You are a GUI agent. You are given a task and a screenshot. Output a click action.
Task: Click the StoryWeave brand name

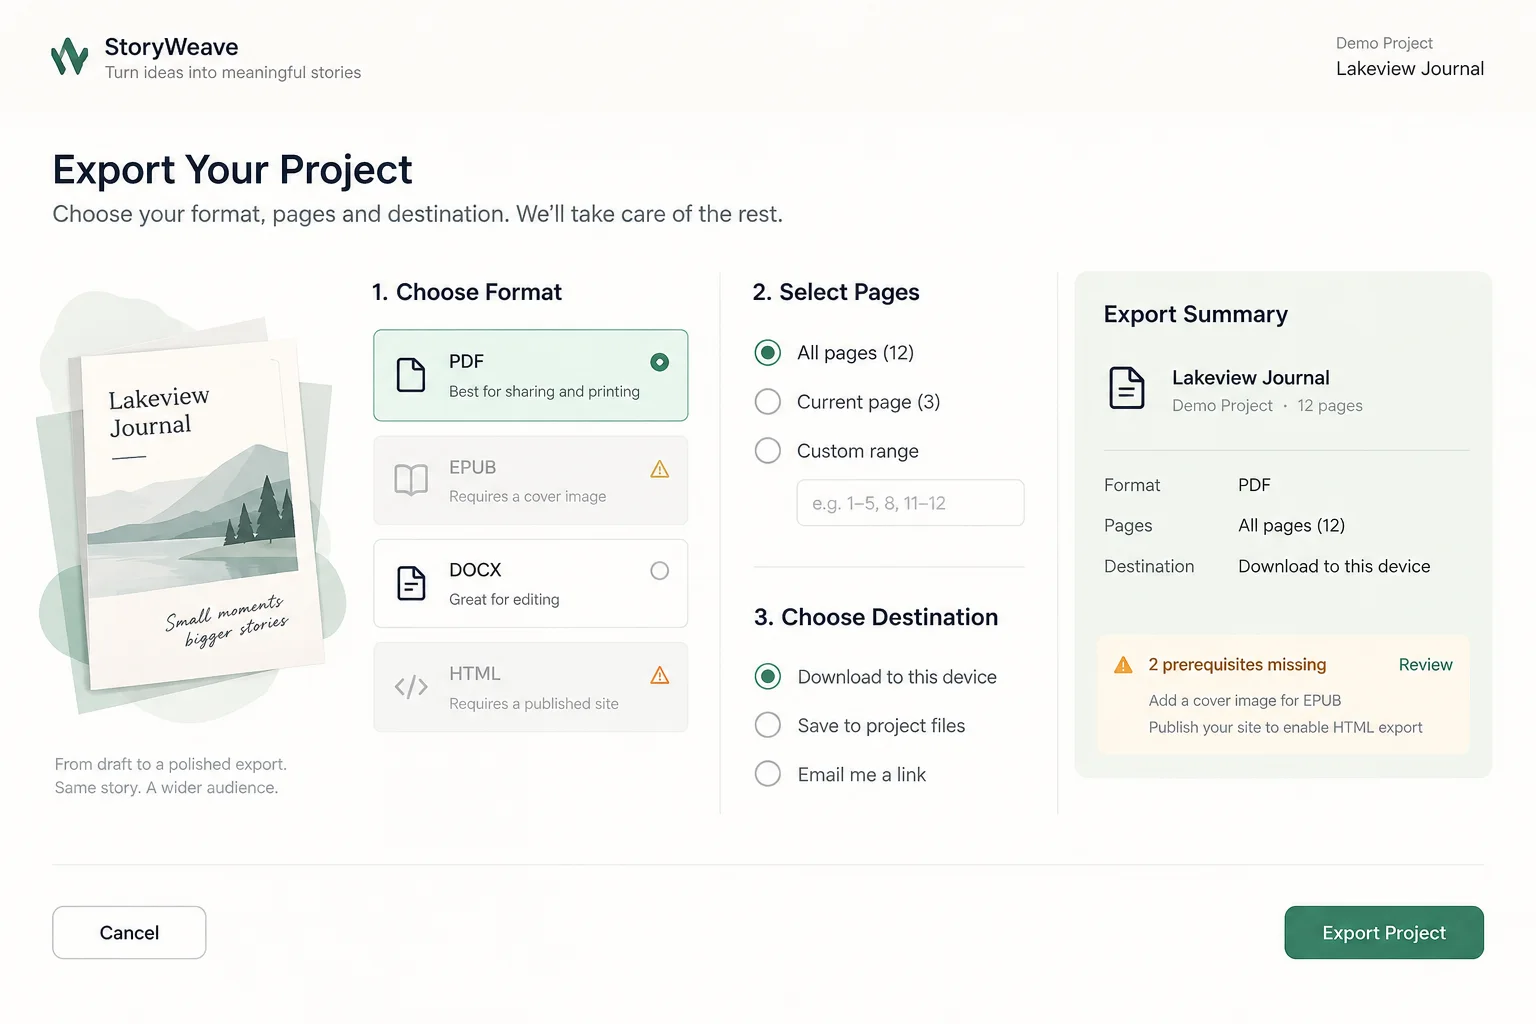pos(171,47)
